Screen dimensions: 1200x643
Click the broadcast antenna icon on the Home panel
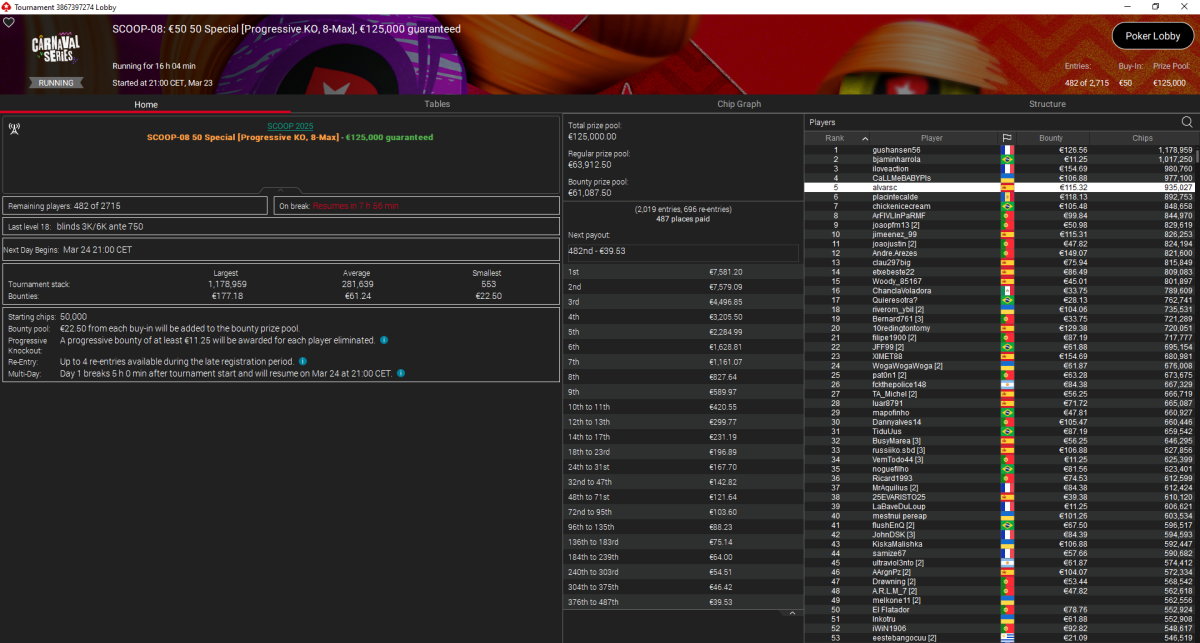14,128
